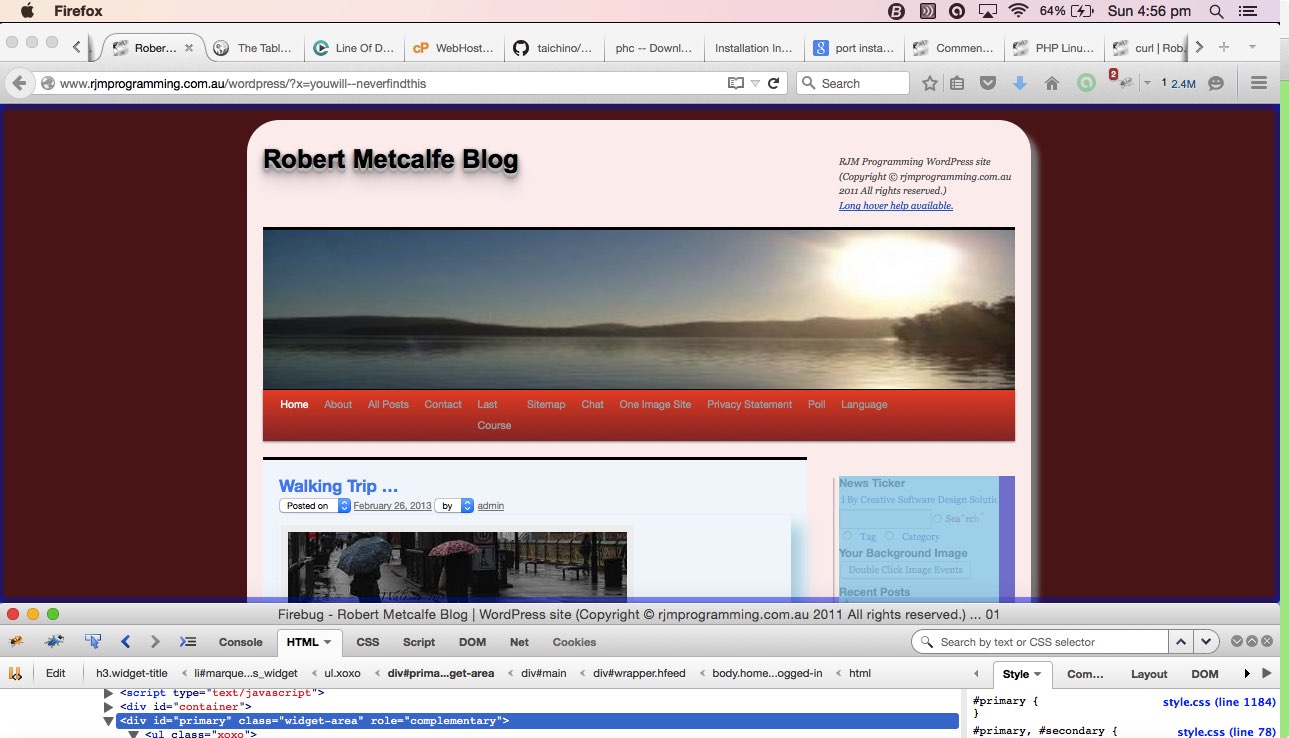Click Wi-Fi status icon in menu bar
1289x738 pixels.
pyautogui.click(x=1018, y=11)
